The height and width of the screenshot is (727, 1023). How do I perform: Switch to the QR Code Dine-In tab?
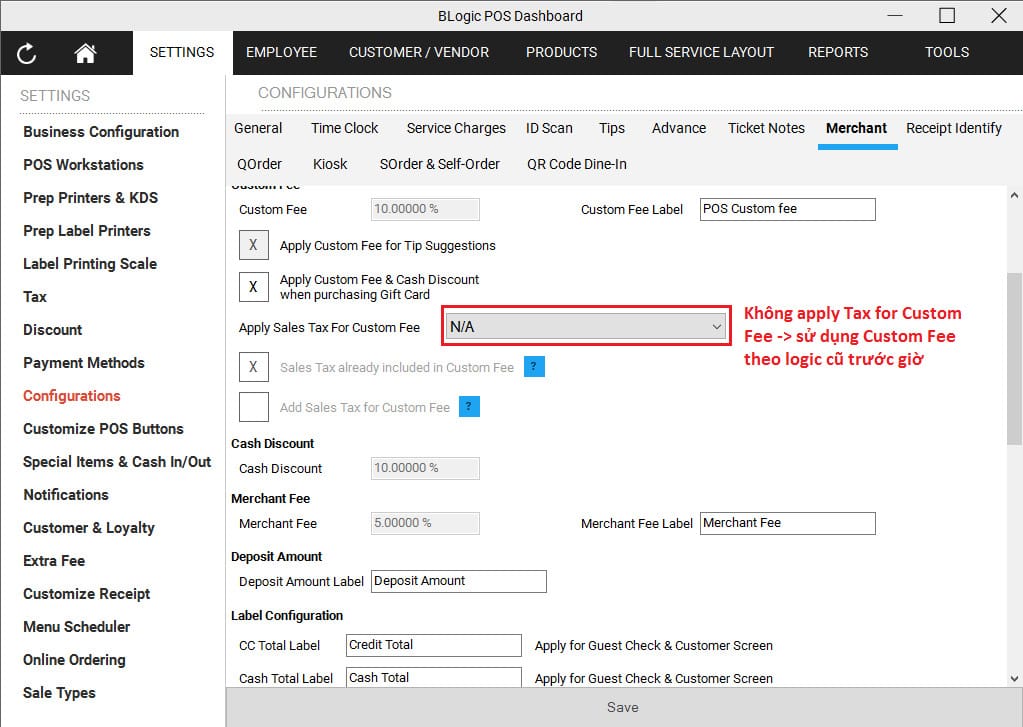click(577, 164)
